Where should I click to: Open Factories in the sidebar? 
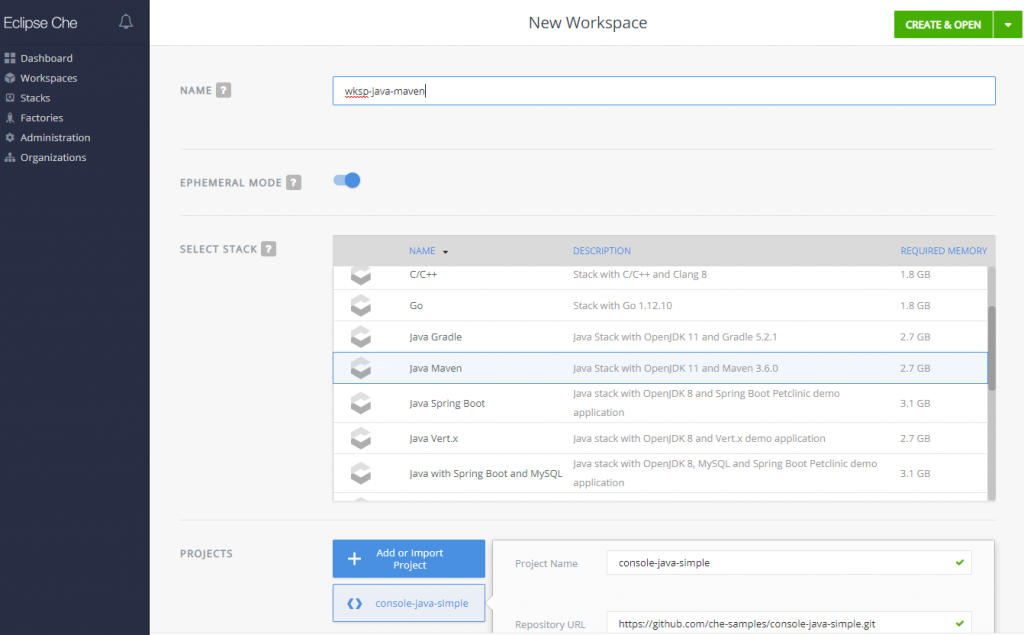41,118
